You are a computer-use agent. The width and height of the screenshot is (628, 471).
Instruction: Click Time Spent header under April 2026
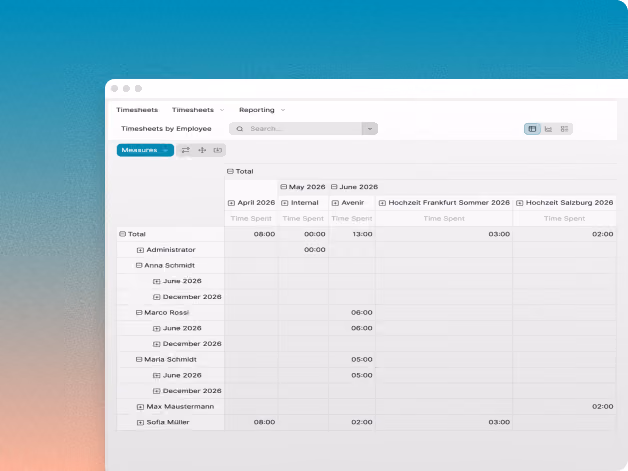pyautogui.click(x=251, y=219)
